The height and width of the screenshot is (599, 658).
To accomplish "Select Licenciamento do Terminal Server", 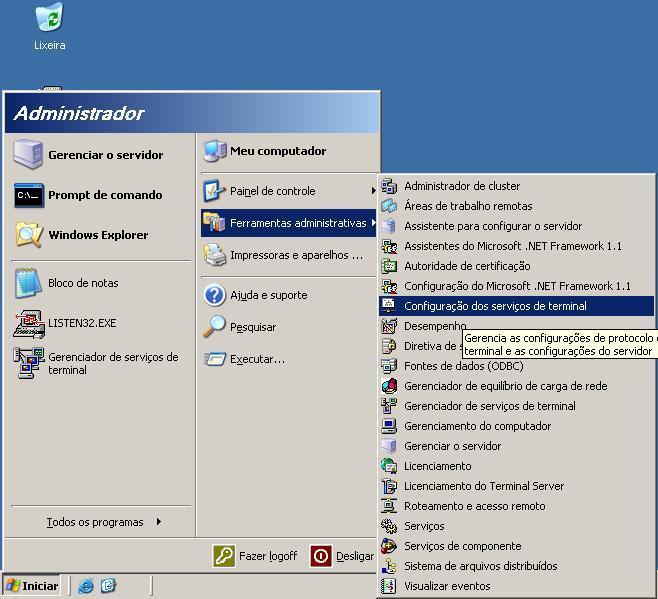I will [x=483, y=486].
